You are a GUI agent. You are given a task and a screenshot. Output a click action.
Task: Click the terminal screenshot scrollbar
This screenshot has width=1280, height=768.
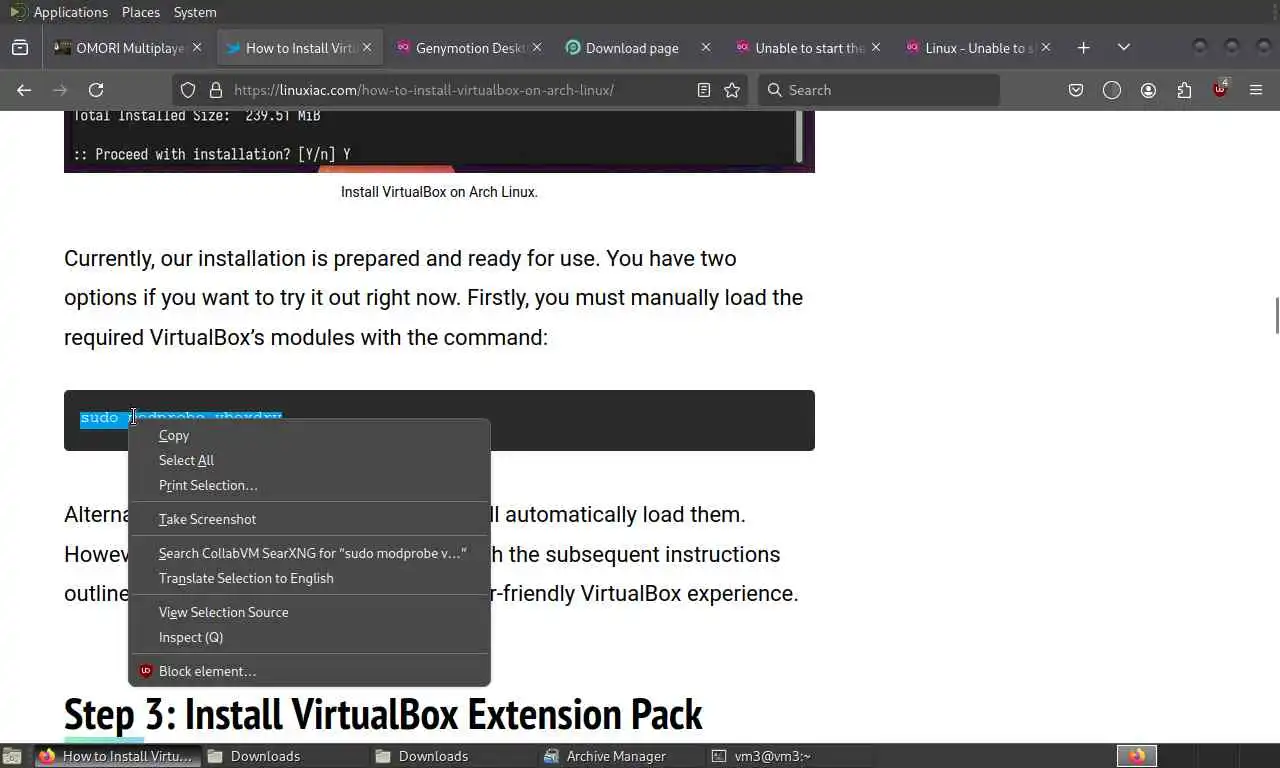pos(799,136)
